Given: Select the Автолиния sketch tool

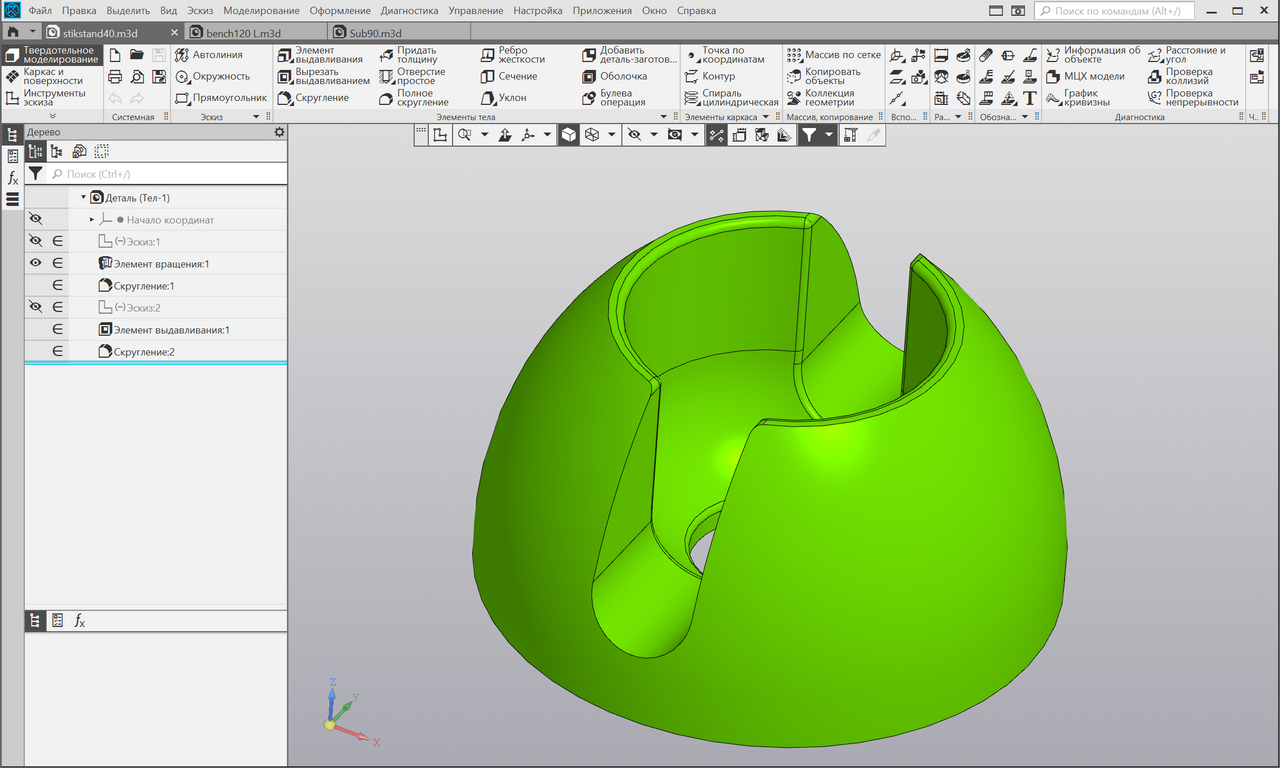Looking at the screenshot, I should coord(209,55).
